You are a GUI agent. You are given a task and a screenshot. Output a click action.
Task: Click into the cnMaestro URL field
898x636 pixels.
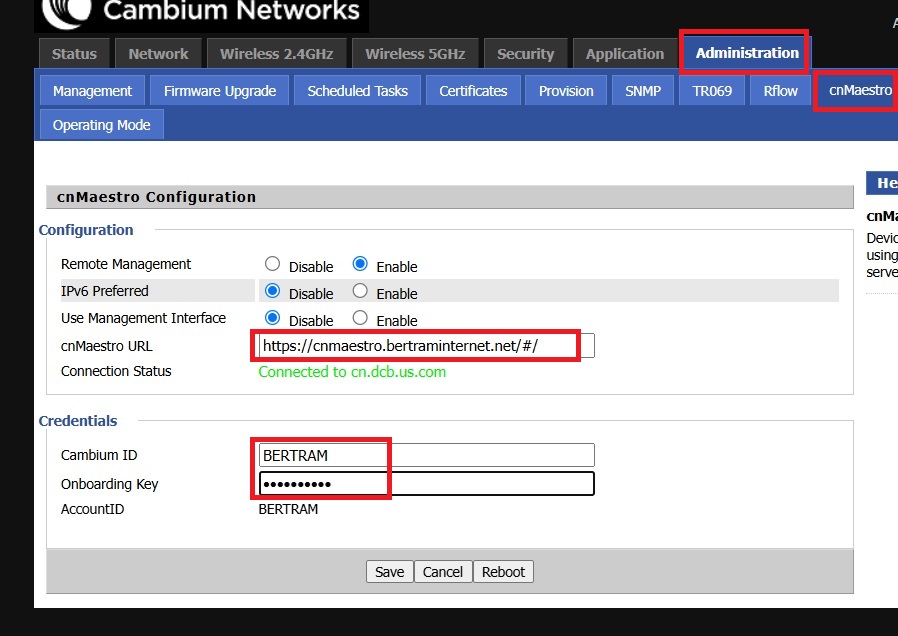pyautogui.click(x=425, y=346)
